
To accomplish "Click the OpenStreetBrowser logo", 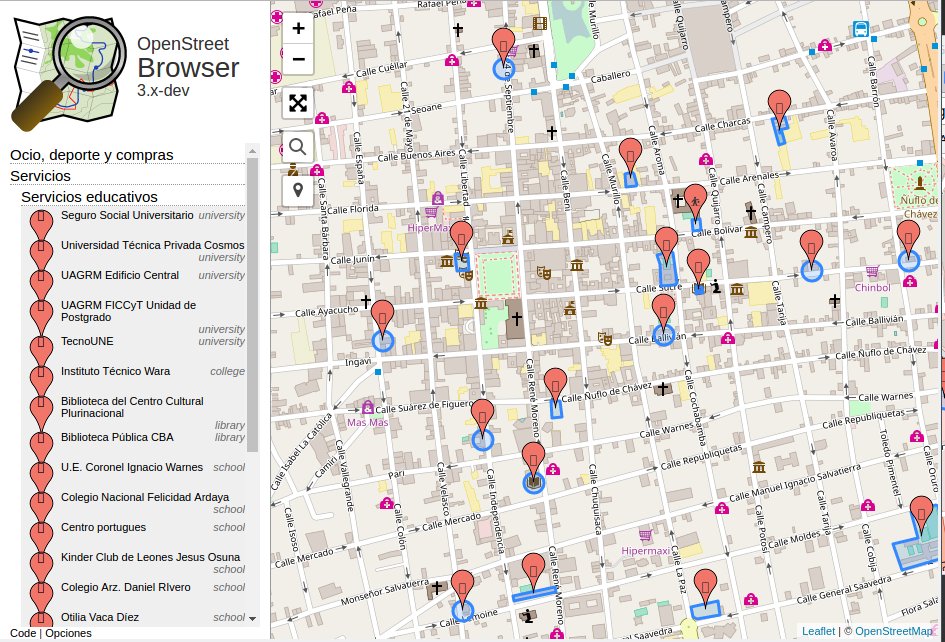I will (x=58, y=72).
